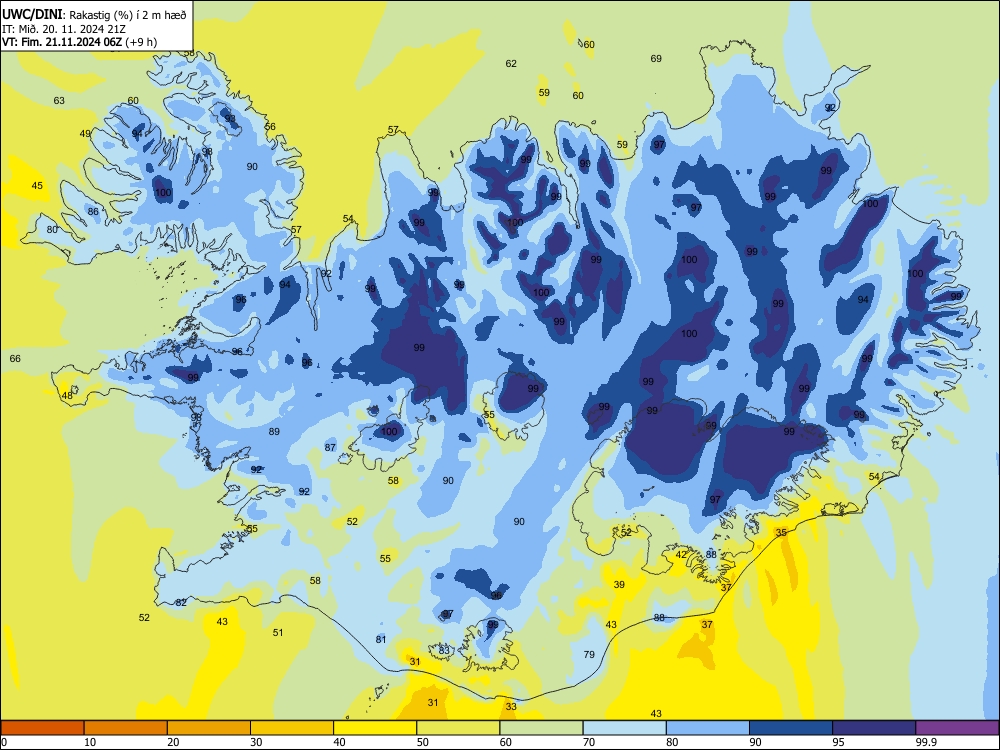Click the map value 42 in the southeast

[681, 555]
